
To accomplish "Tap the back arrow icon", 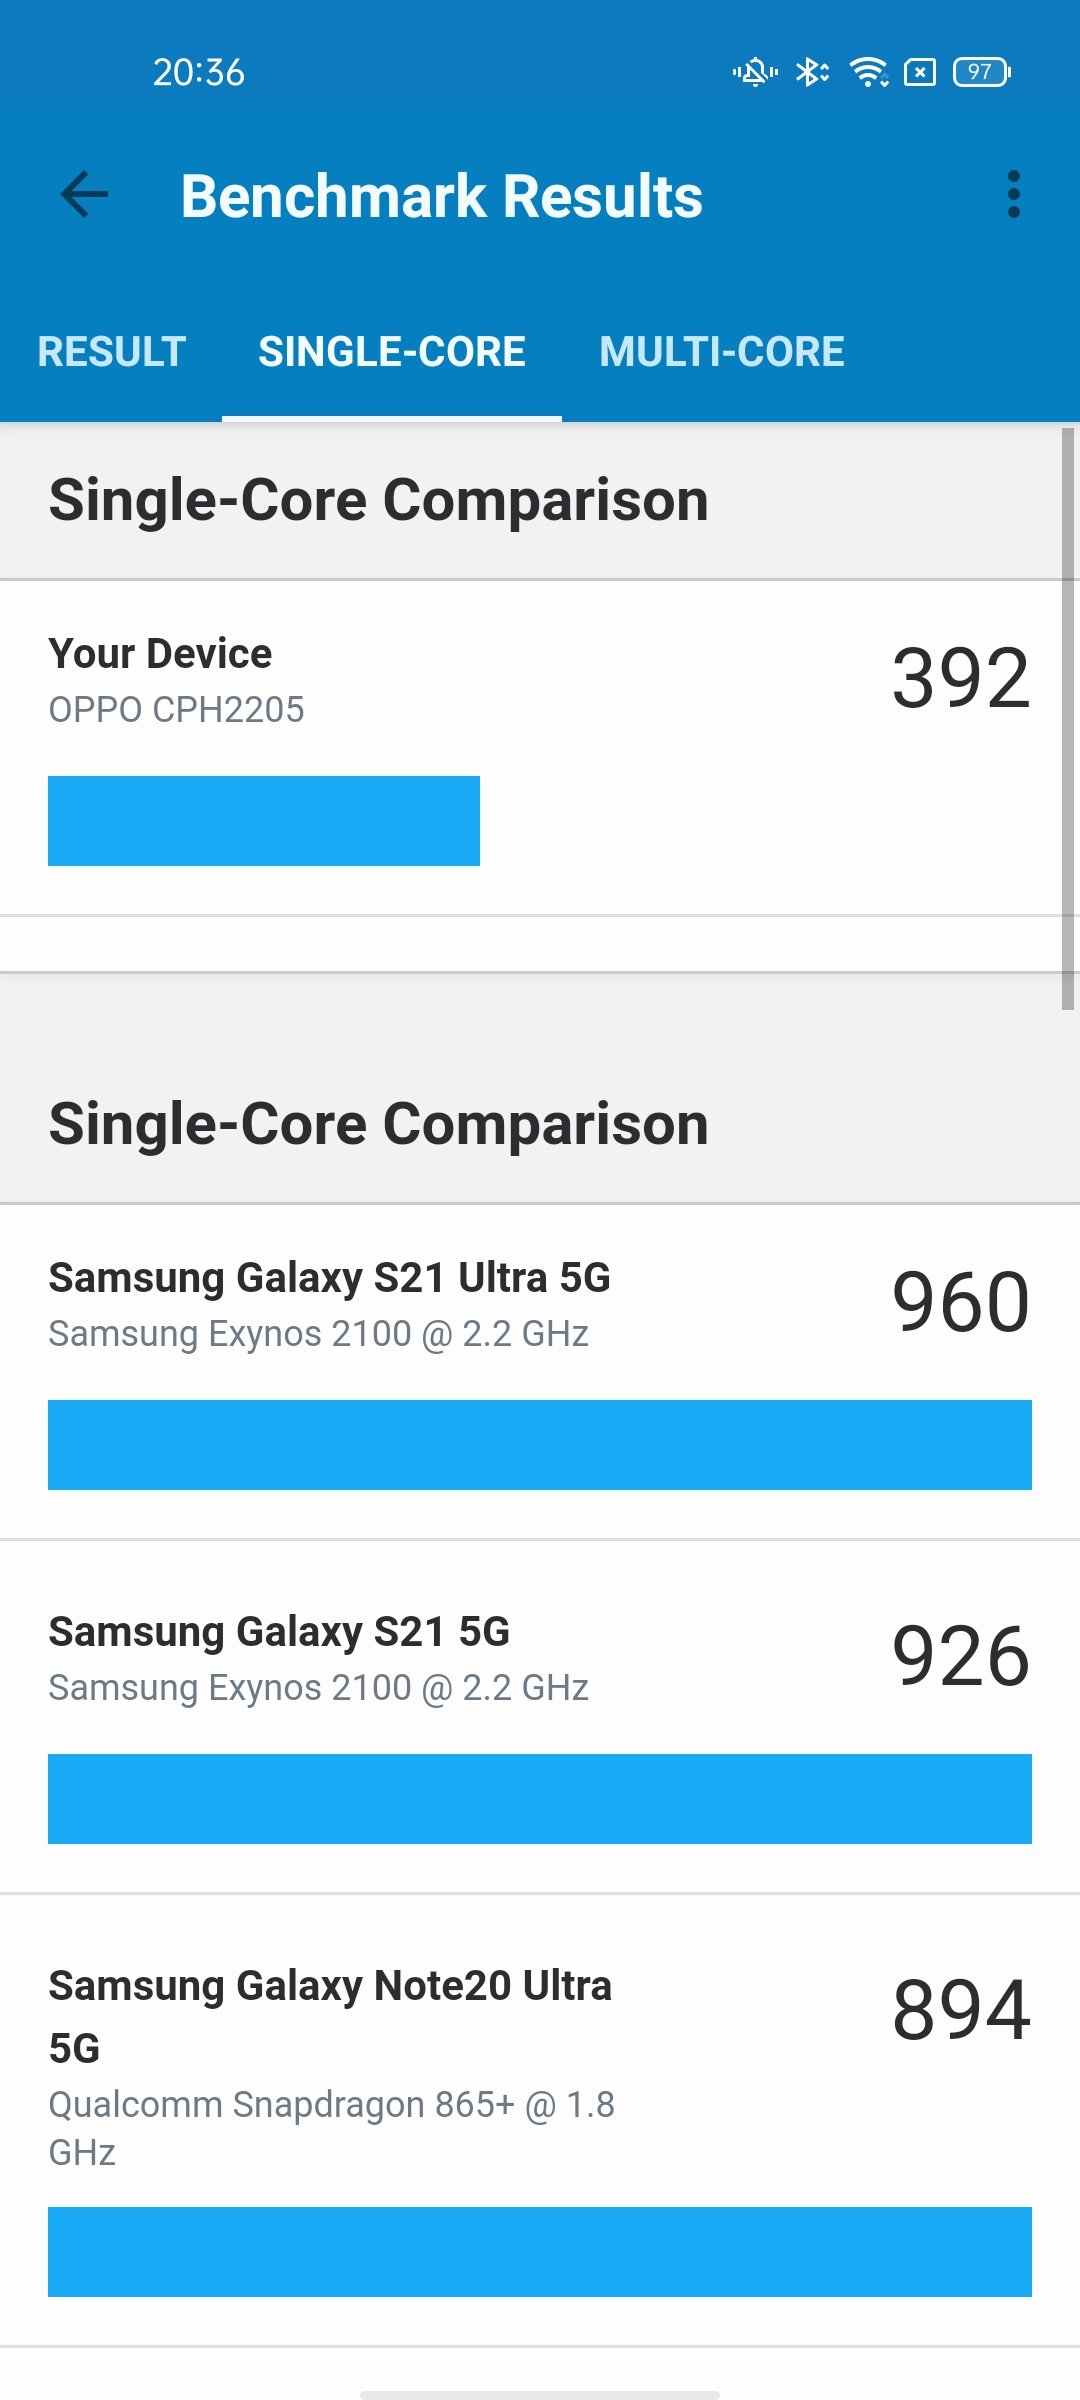I will click(84, 194).
